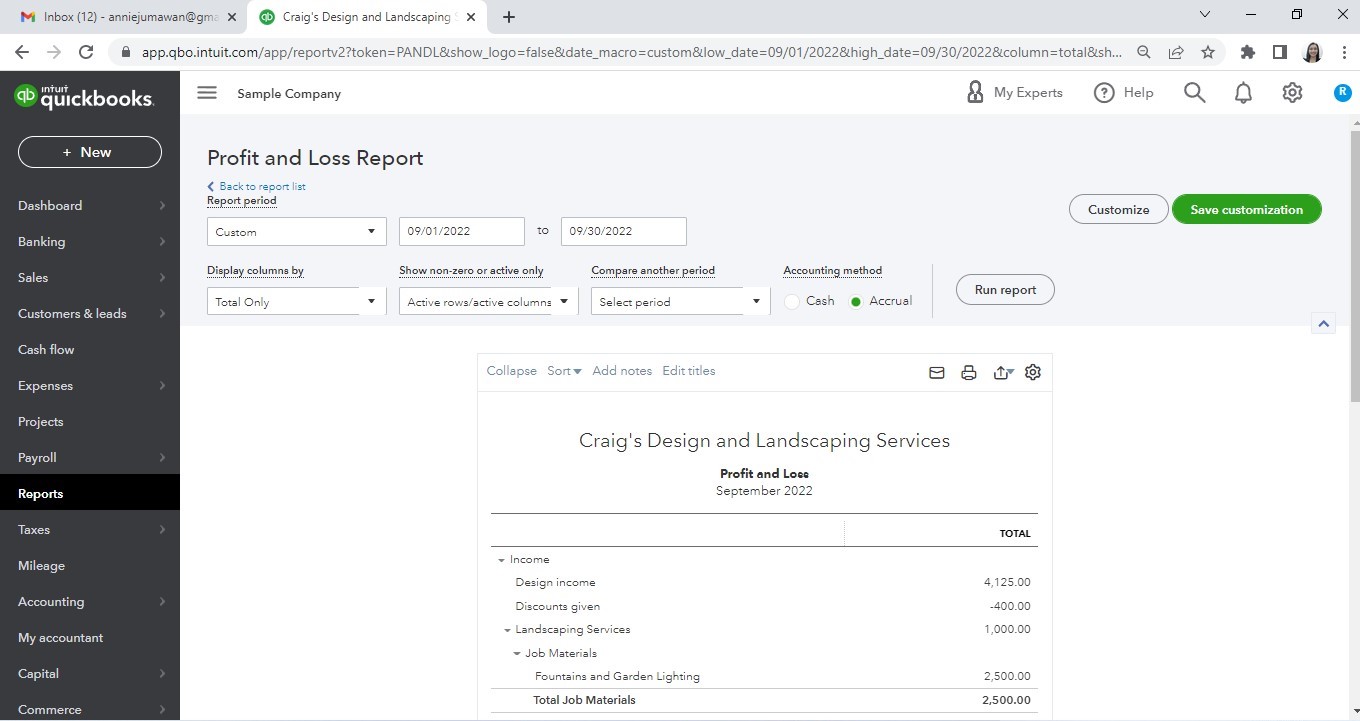Open Compare another period dropdown
The height and width of the screenshot is (721, 1360).
pos(681,301)
